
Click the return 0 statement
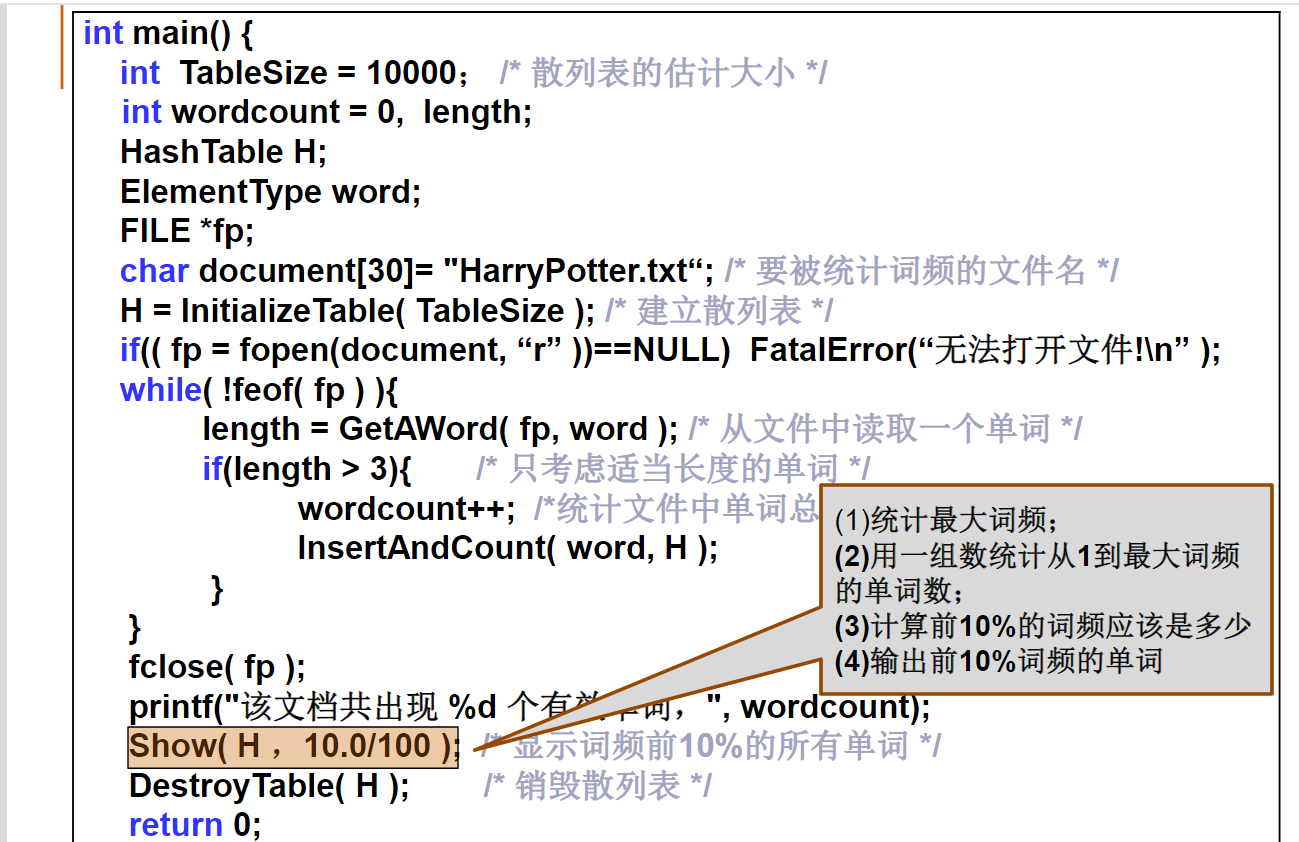194,825
